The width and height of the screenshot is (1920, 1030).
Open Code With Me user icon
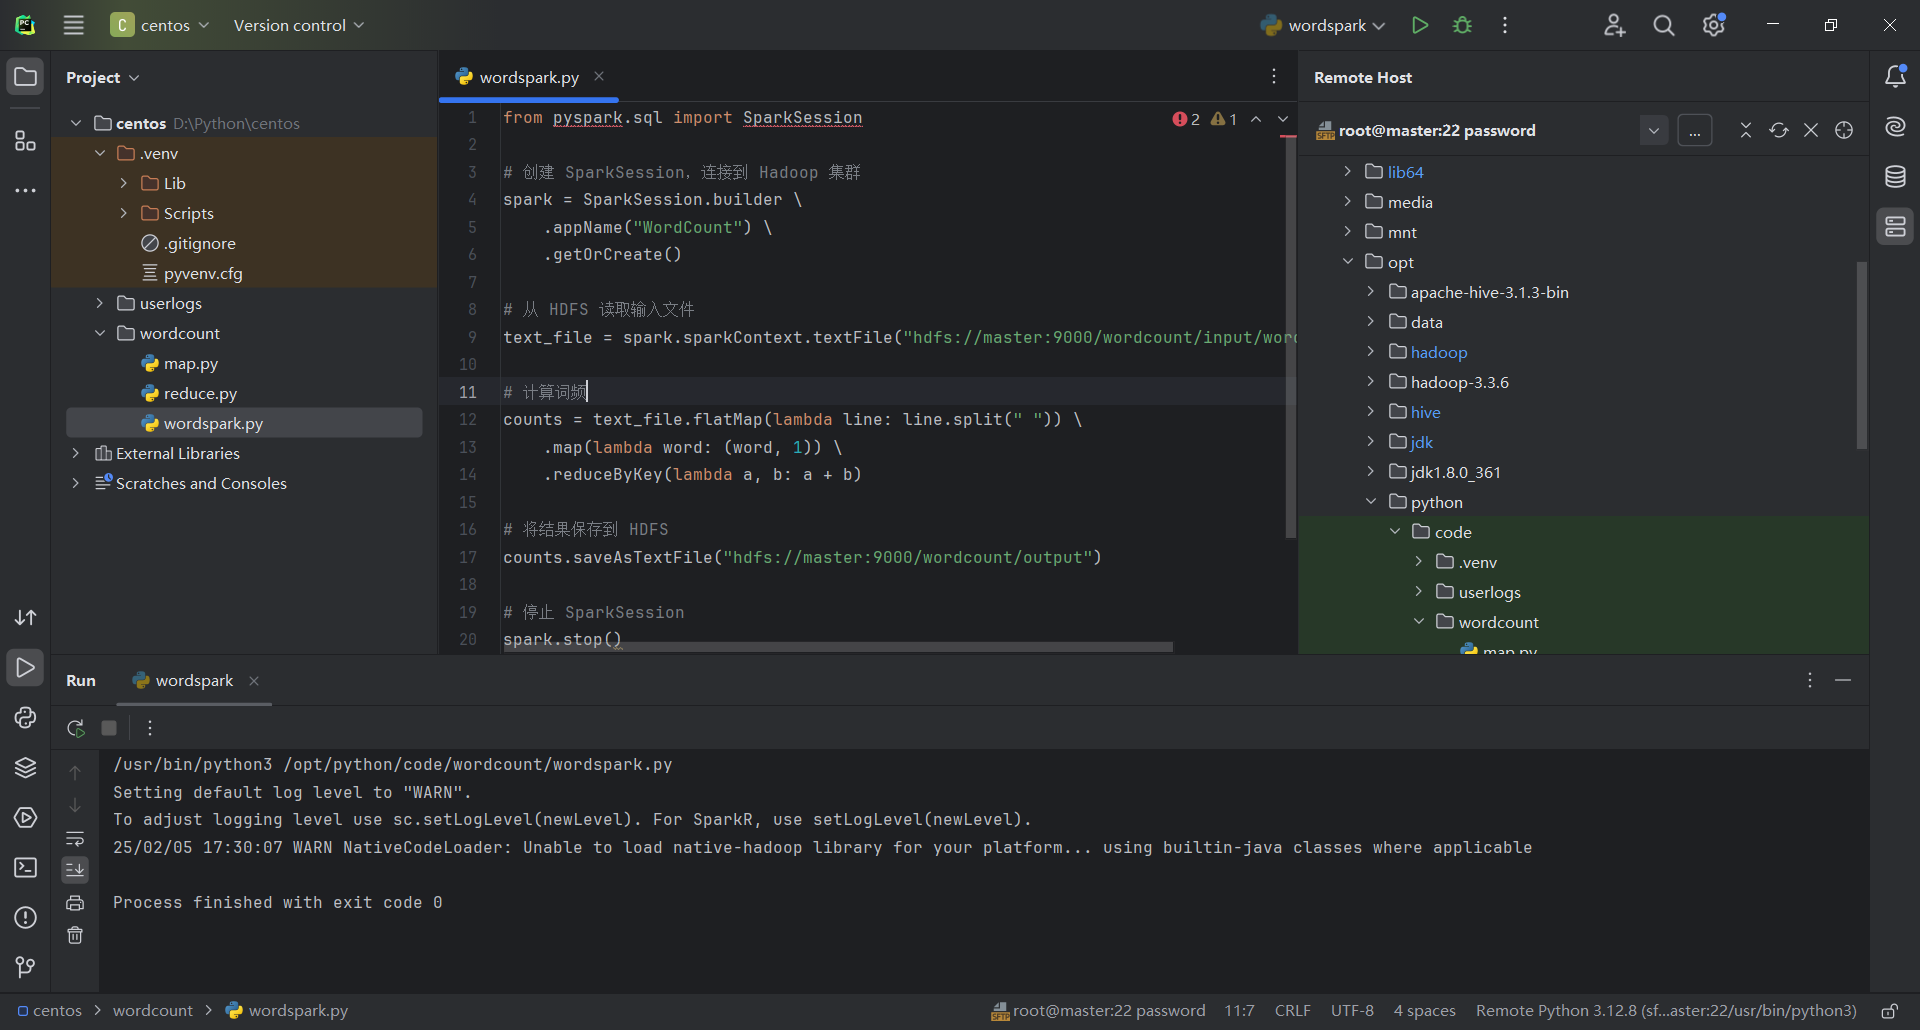[1614, 25]
